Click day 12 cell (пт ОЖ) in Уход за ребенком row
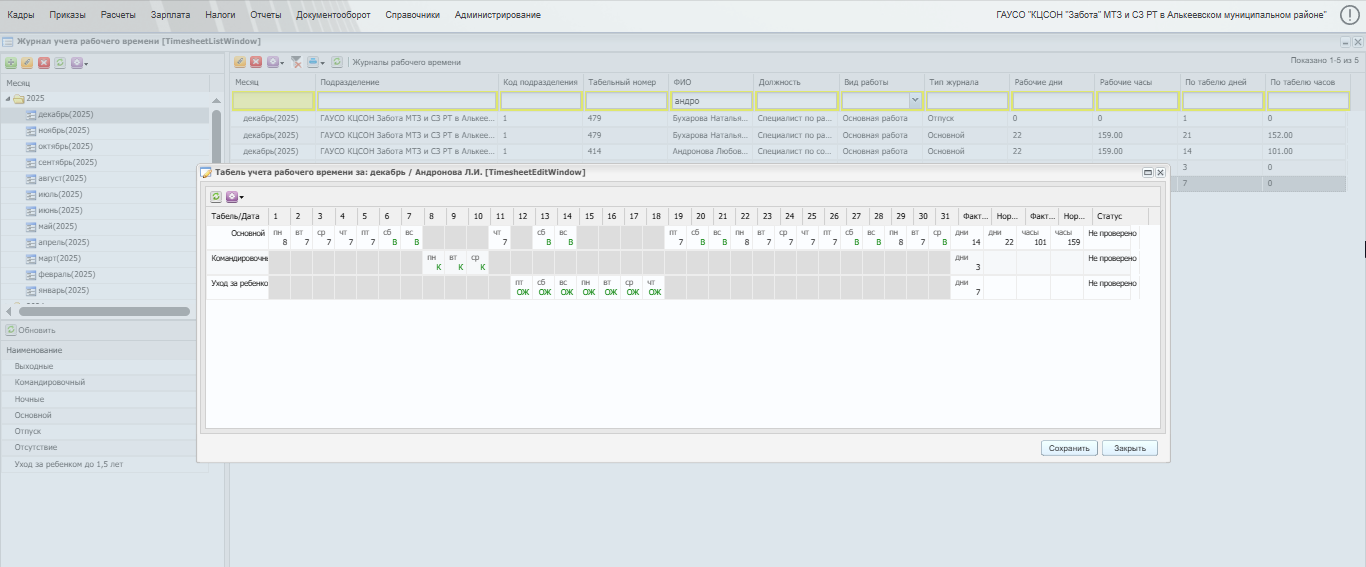Screen dimensions: 1366x567 pos(521,287)
